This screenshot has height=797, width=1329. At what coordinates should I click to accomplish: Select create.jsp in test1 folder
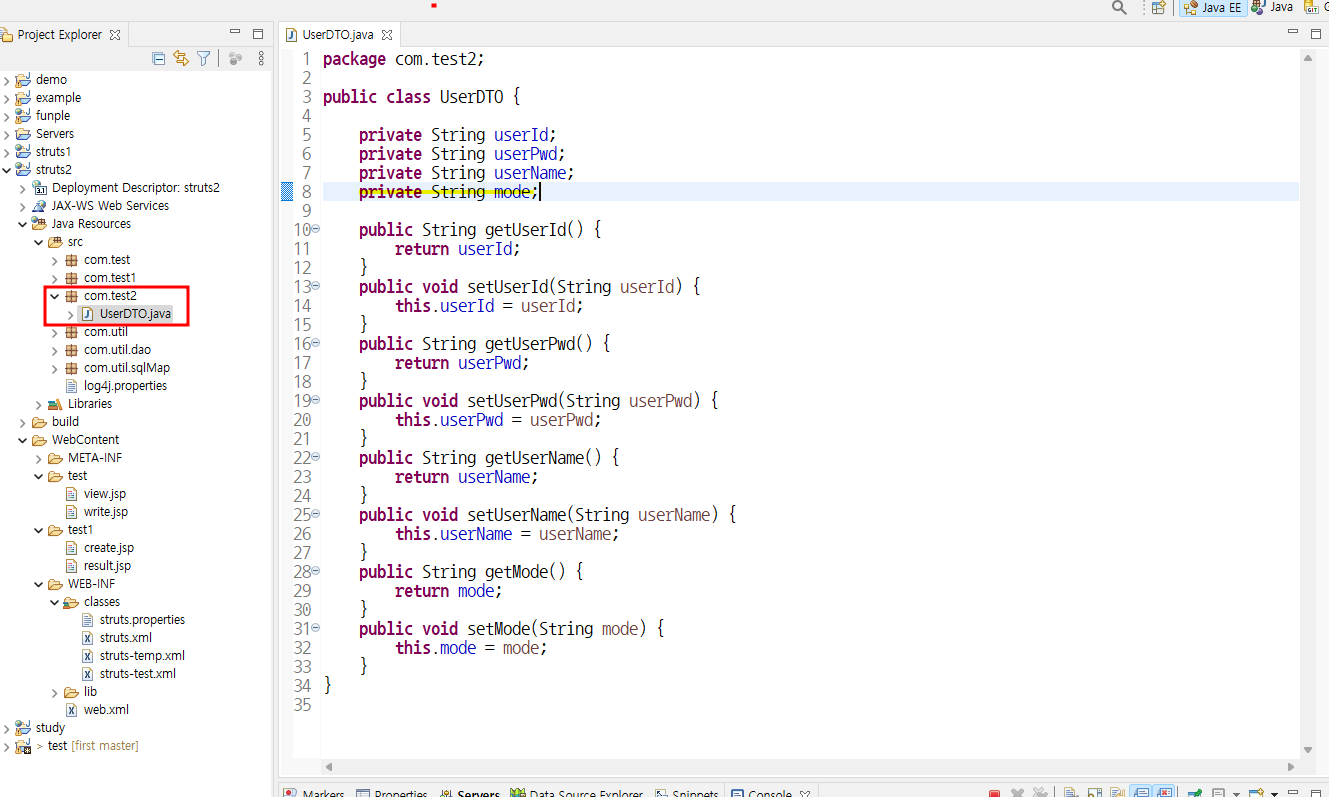tap(109, 548)
